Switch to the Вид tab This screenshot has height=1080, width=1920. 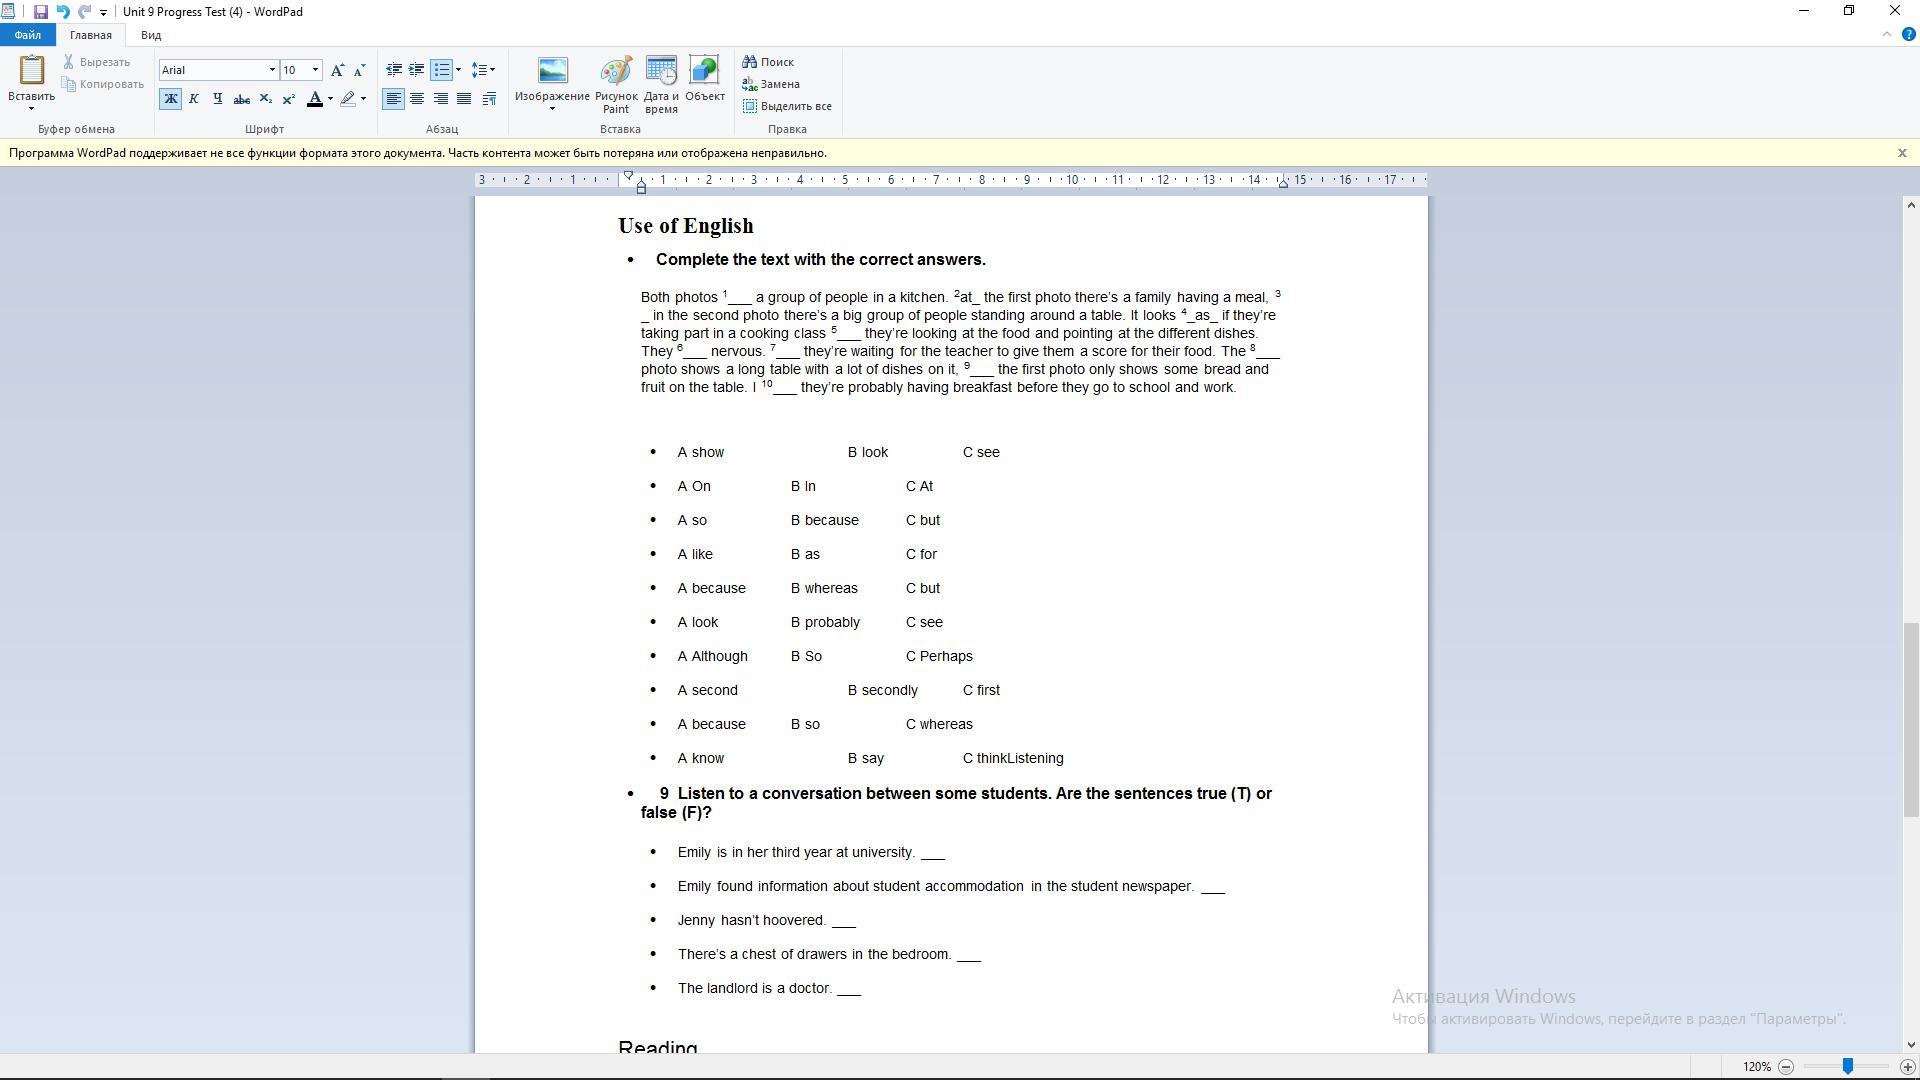[x=151, y=35]
